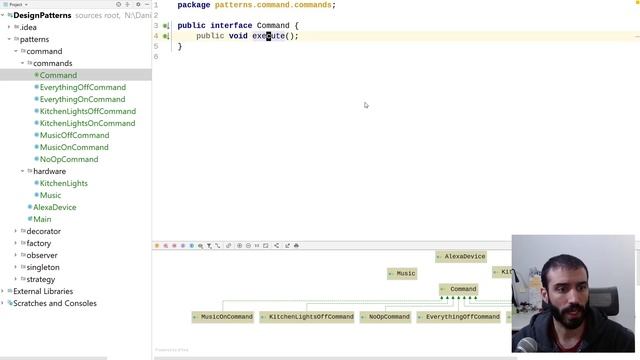Image resolution: width=640 pixels, height=360 pixels.
Task: Zoom out on the diagram
Action: point(248,246)
